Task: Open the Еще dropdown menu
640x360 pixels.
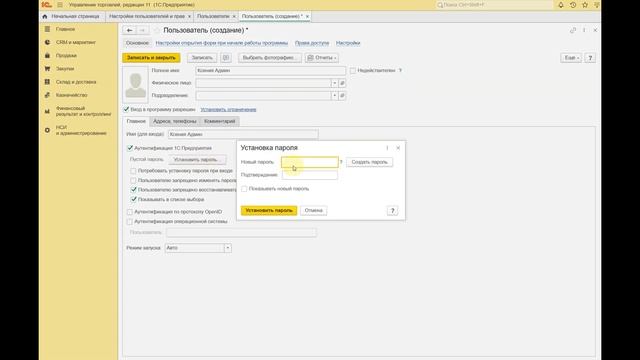Action: [571, 58]
